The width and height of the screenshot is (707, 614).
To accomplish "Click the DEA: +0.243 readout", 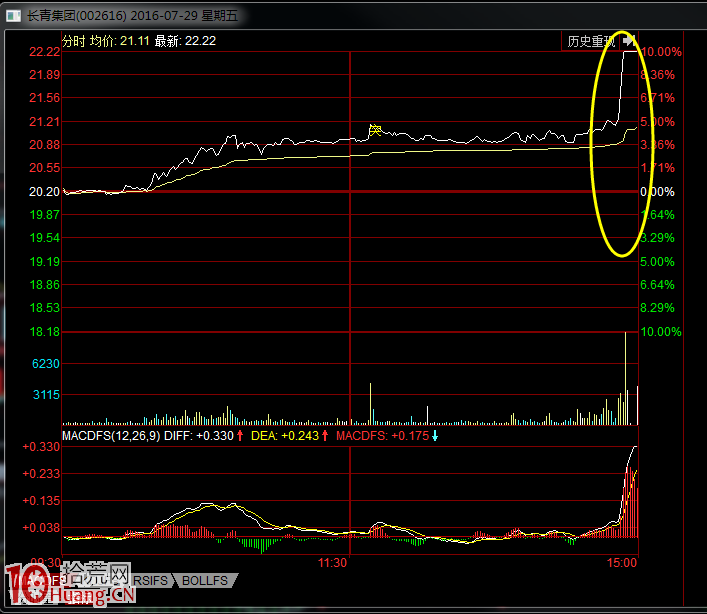I will click(x=285, y=435).
